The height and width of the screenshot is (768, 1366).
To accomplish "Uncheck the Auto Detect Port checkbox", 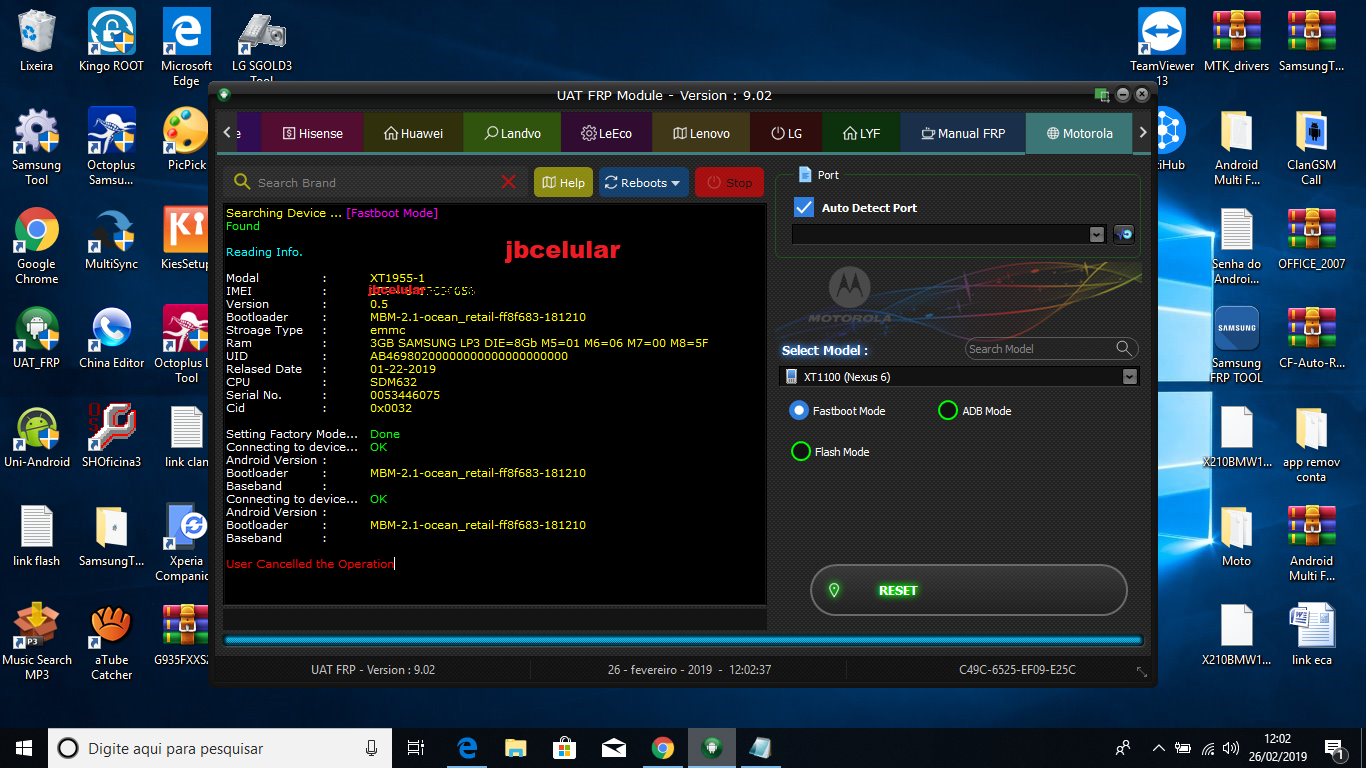I will [803, 207].
